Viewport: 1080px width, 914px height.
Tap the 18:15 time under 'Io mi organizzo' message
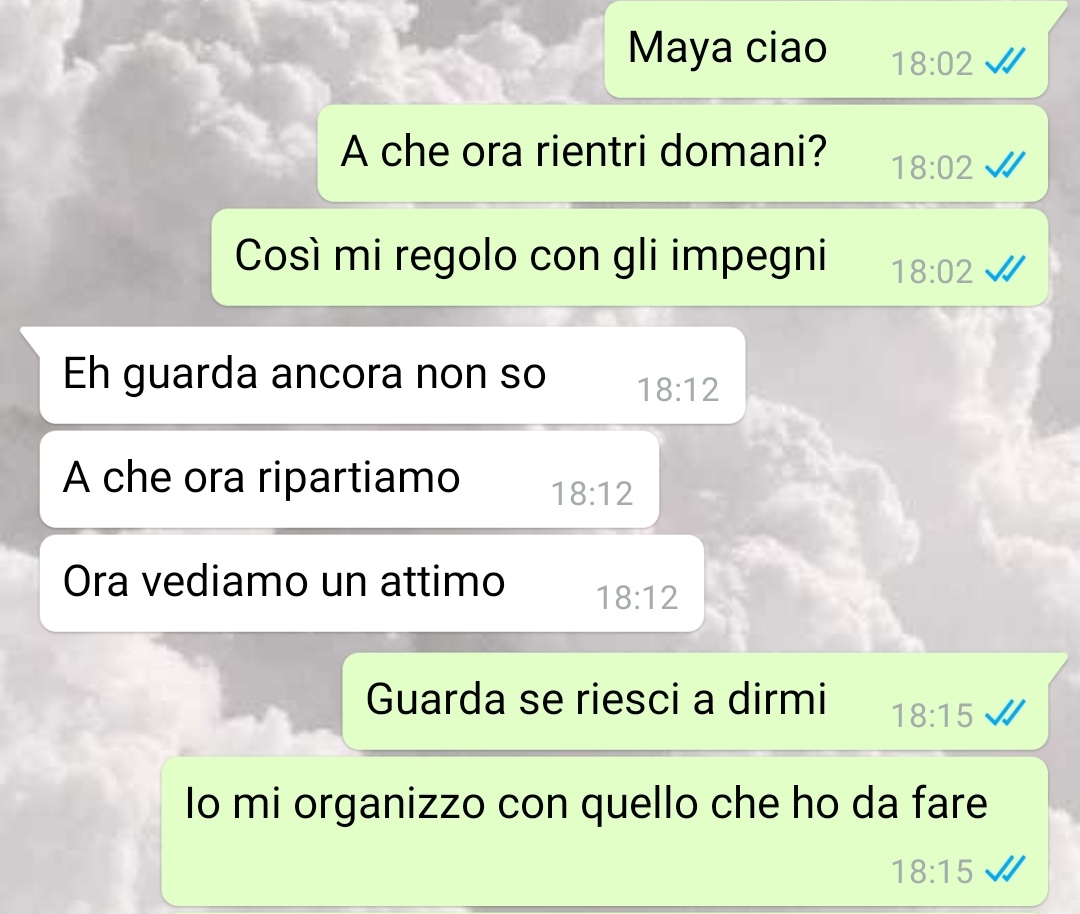pyautogui.click(x=932, y=871)
